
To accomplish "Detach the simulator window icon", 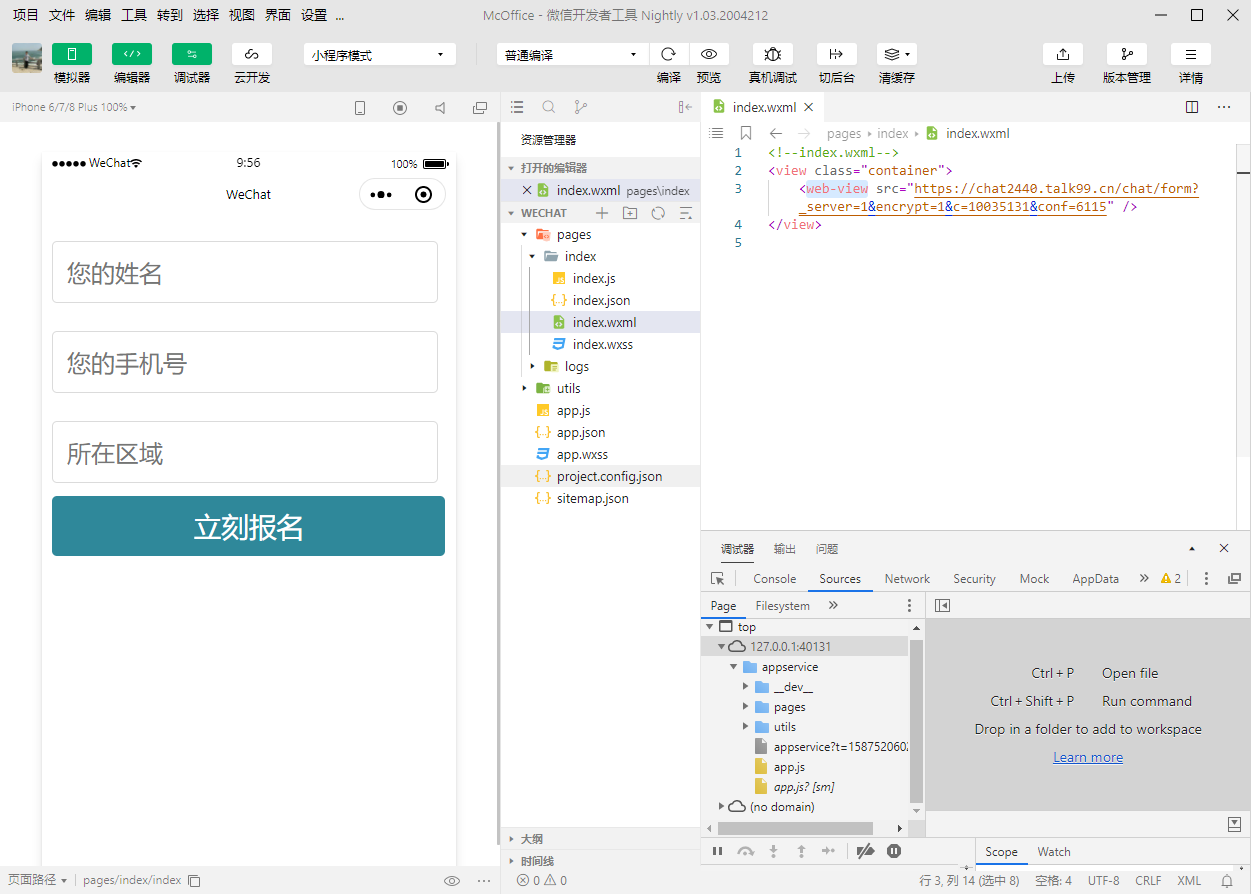I will tap(480, 108).
